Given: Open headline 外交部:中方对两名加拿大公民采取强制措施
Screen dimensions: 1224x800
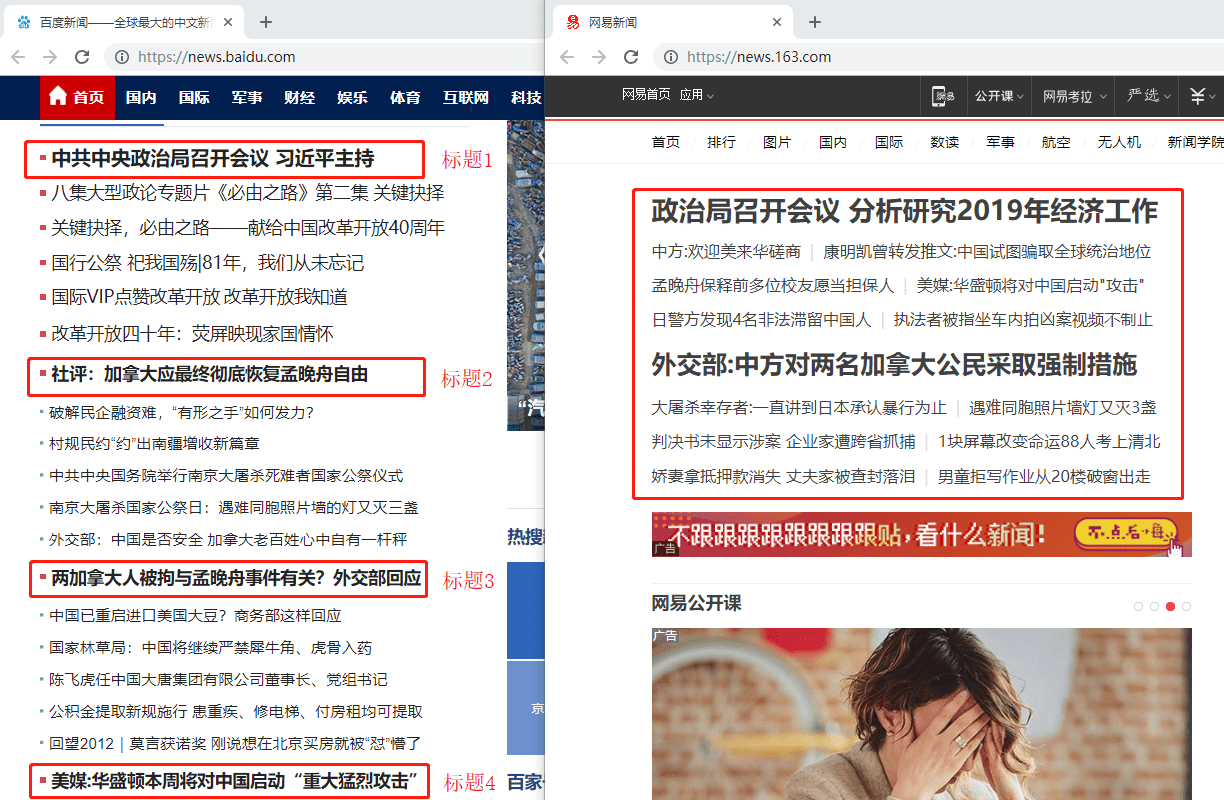Looking at the screenshot, I should click(x=894, y=364).
